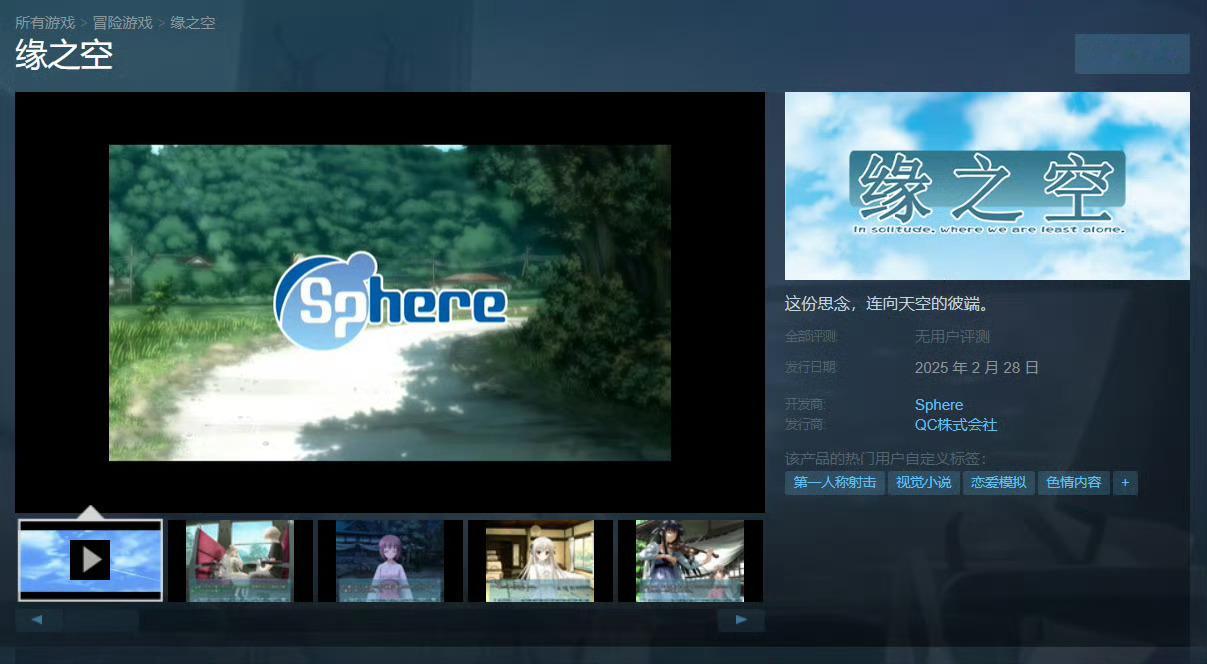Image resolution: width=1207 pixels, height=664 pixels.
Task: Add a tag with the plus button
Action: pyautogui.click(x=1125, y=483)
